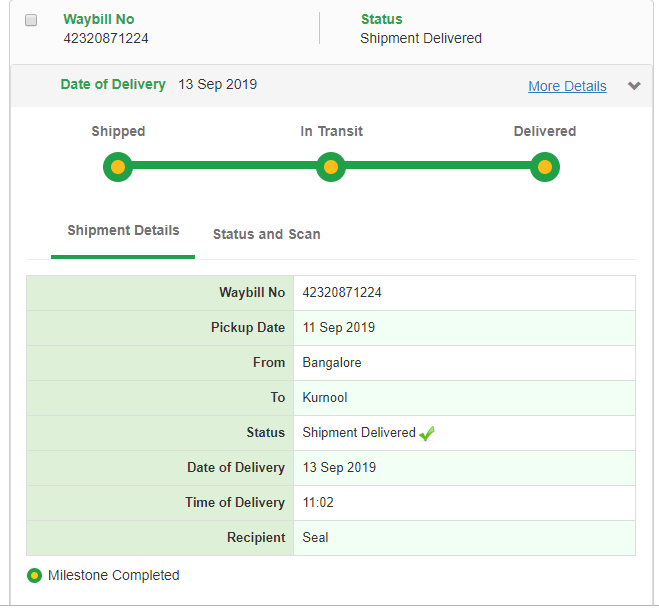Collapse details using the chevron arrow
659x610 pixels.
tap(634, 86)
